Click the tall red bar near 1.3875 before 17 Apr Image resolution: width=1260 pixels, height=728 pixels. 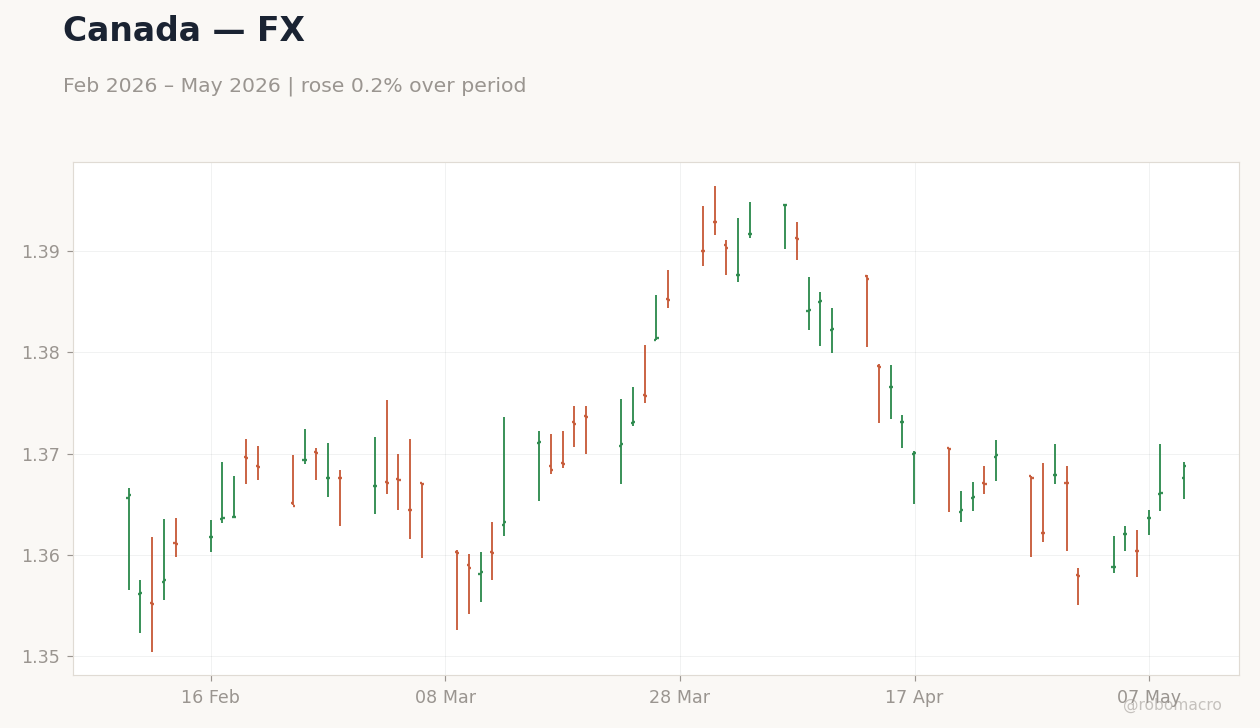pyautogui.click(x=867, y=311)
